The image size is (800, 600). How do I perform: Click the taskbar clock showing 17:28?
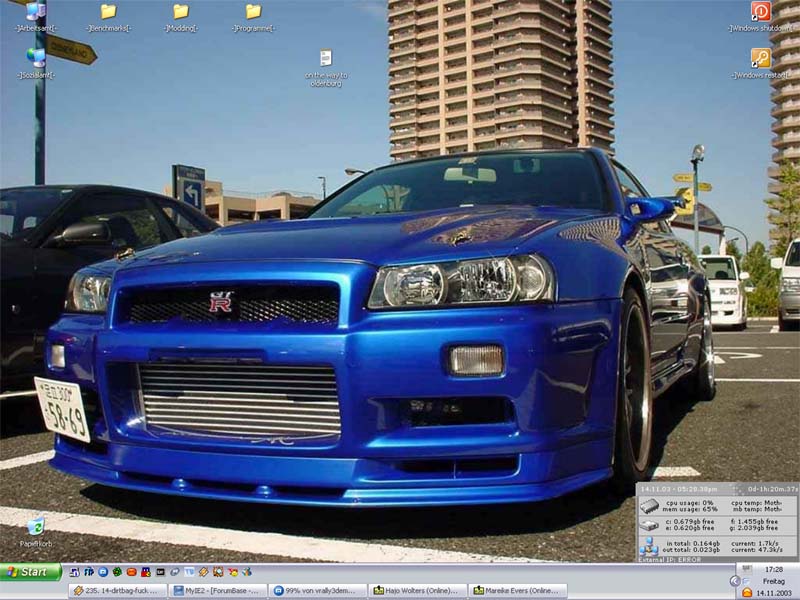tap(774, 569)
